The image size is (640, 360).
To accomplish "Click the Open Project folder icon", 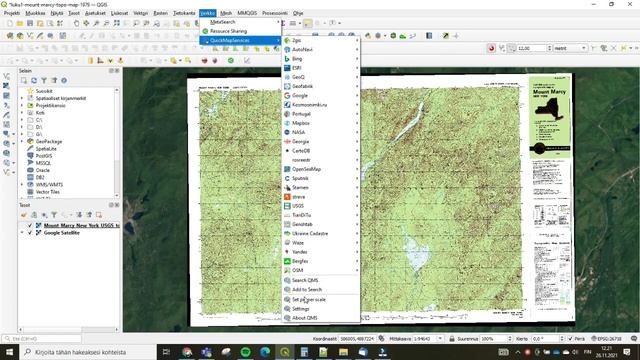I will tap(20, 24).
